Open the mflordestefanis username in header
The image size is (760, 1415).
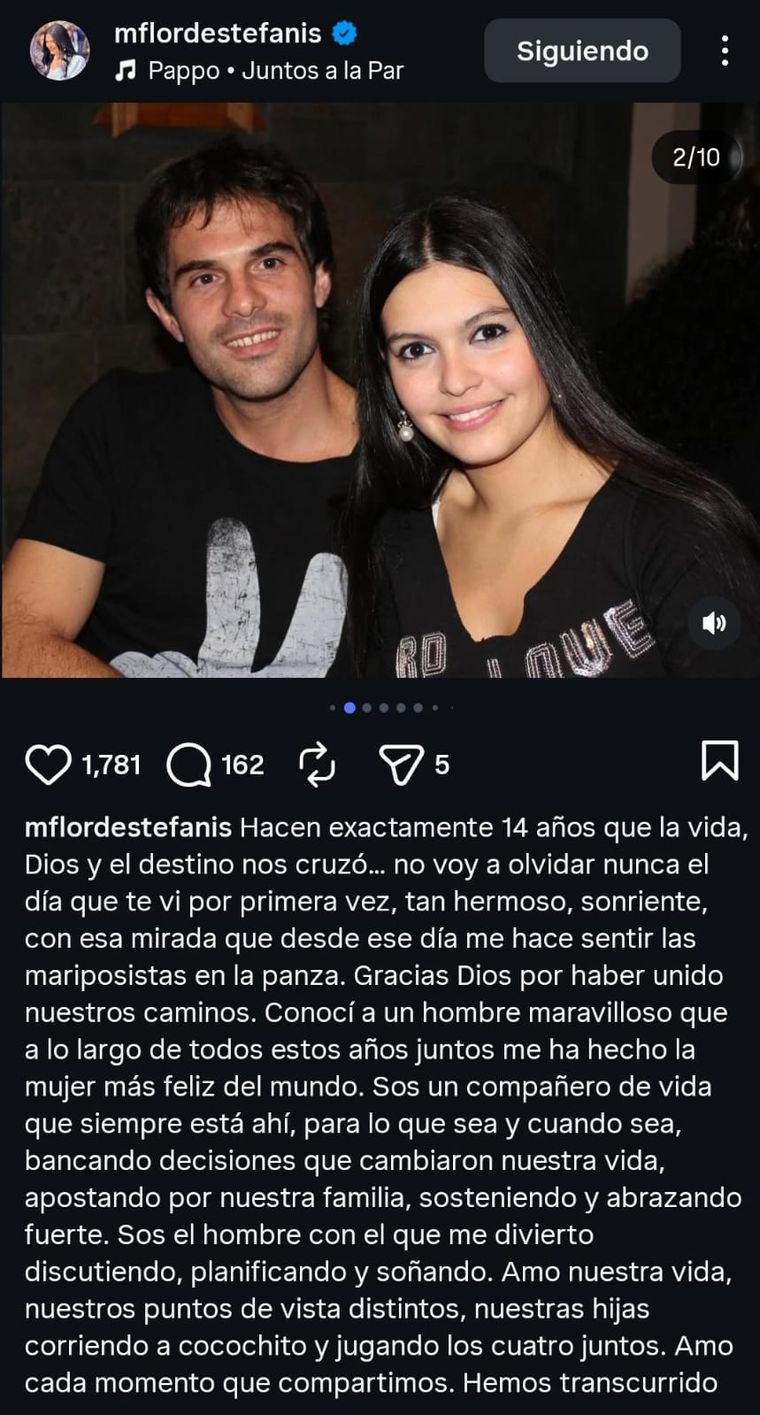click(x=218, y=34)
